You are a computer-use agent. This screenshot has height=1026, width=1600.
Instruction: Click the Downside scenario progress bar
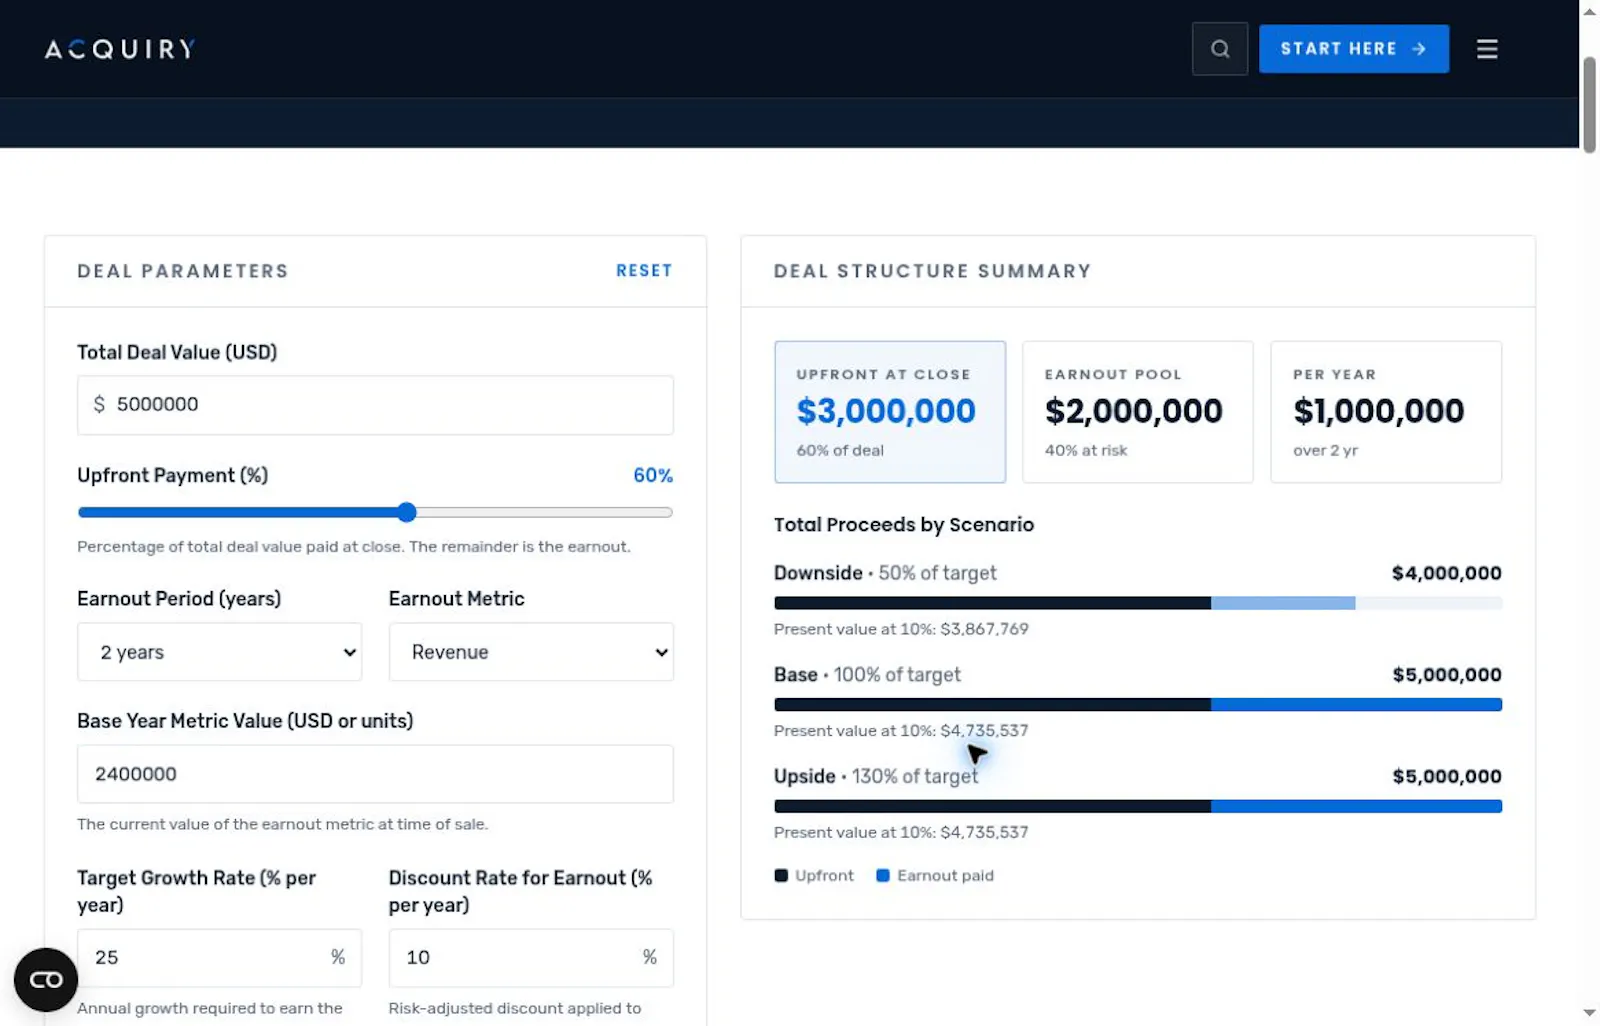pyautogui.click(x=1138, y=603)
